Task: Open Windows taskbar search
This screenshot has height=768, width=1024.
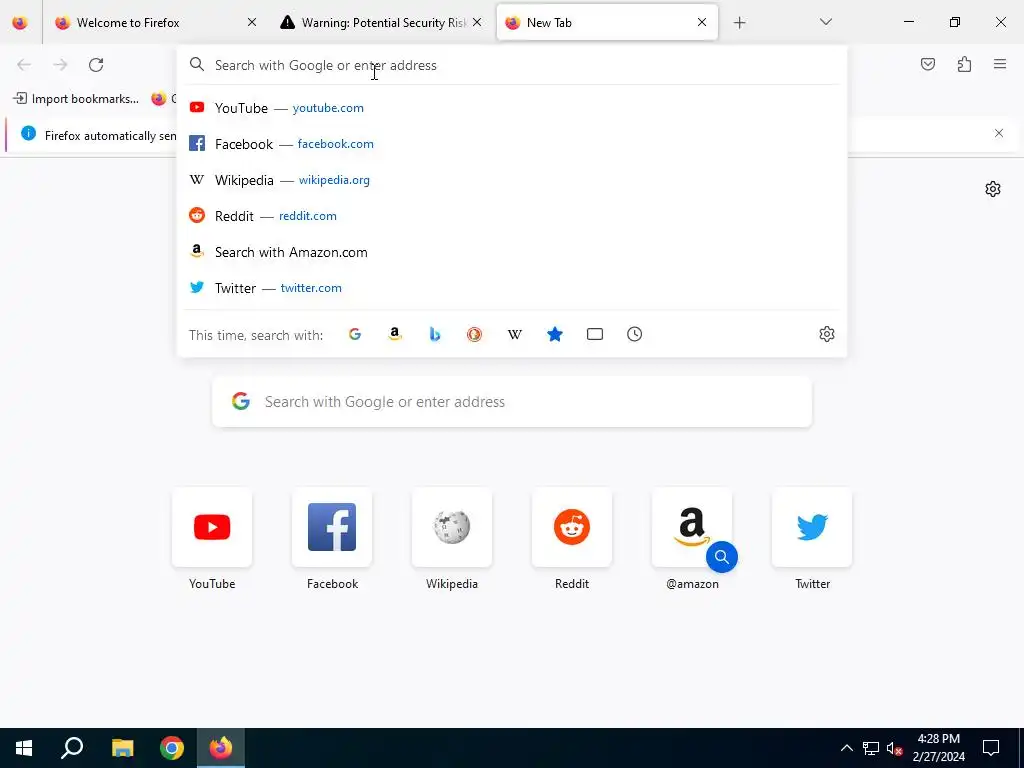Action: 72,748
